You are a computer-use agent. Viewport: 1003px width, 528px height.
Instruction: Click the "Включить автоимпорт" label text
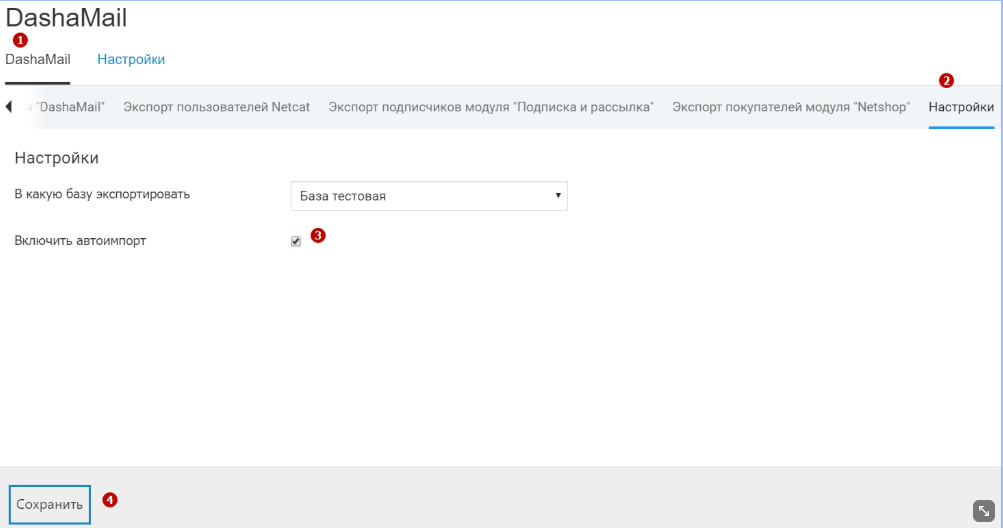pos(80,241)
